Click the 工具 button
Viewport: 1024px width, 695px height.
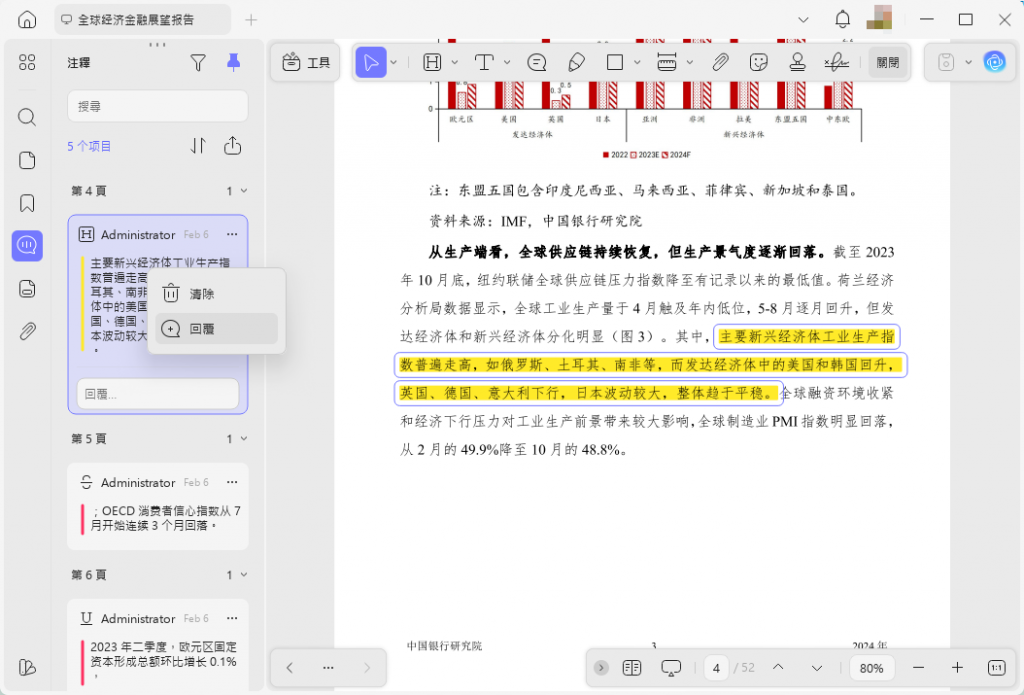point(302,61)
